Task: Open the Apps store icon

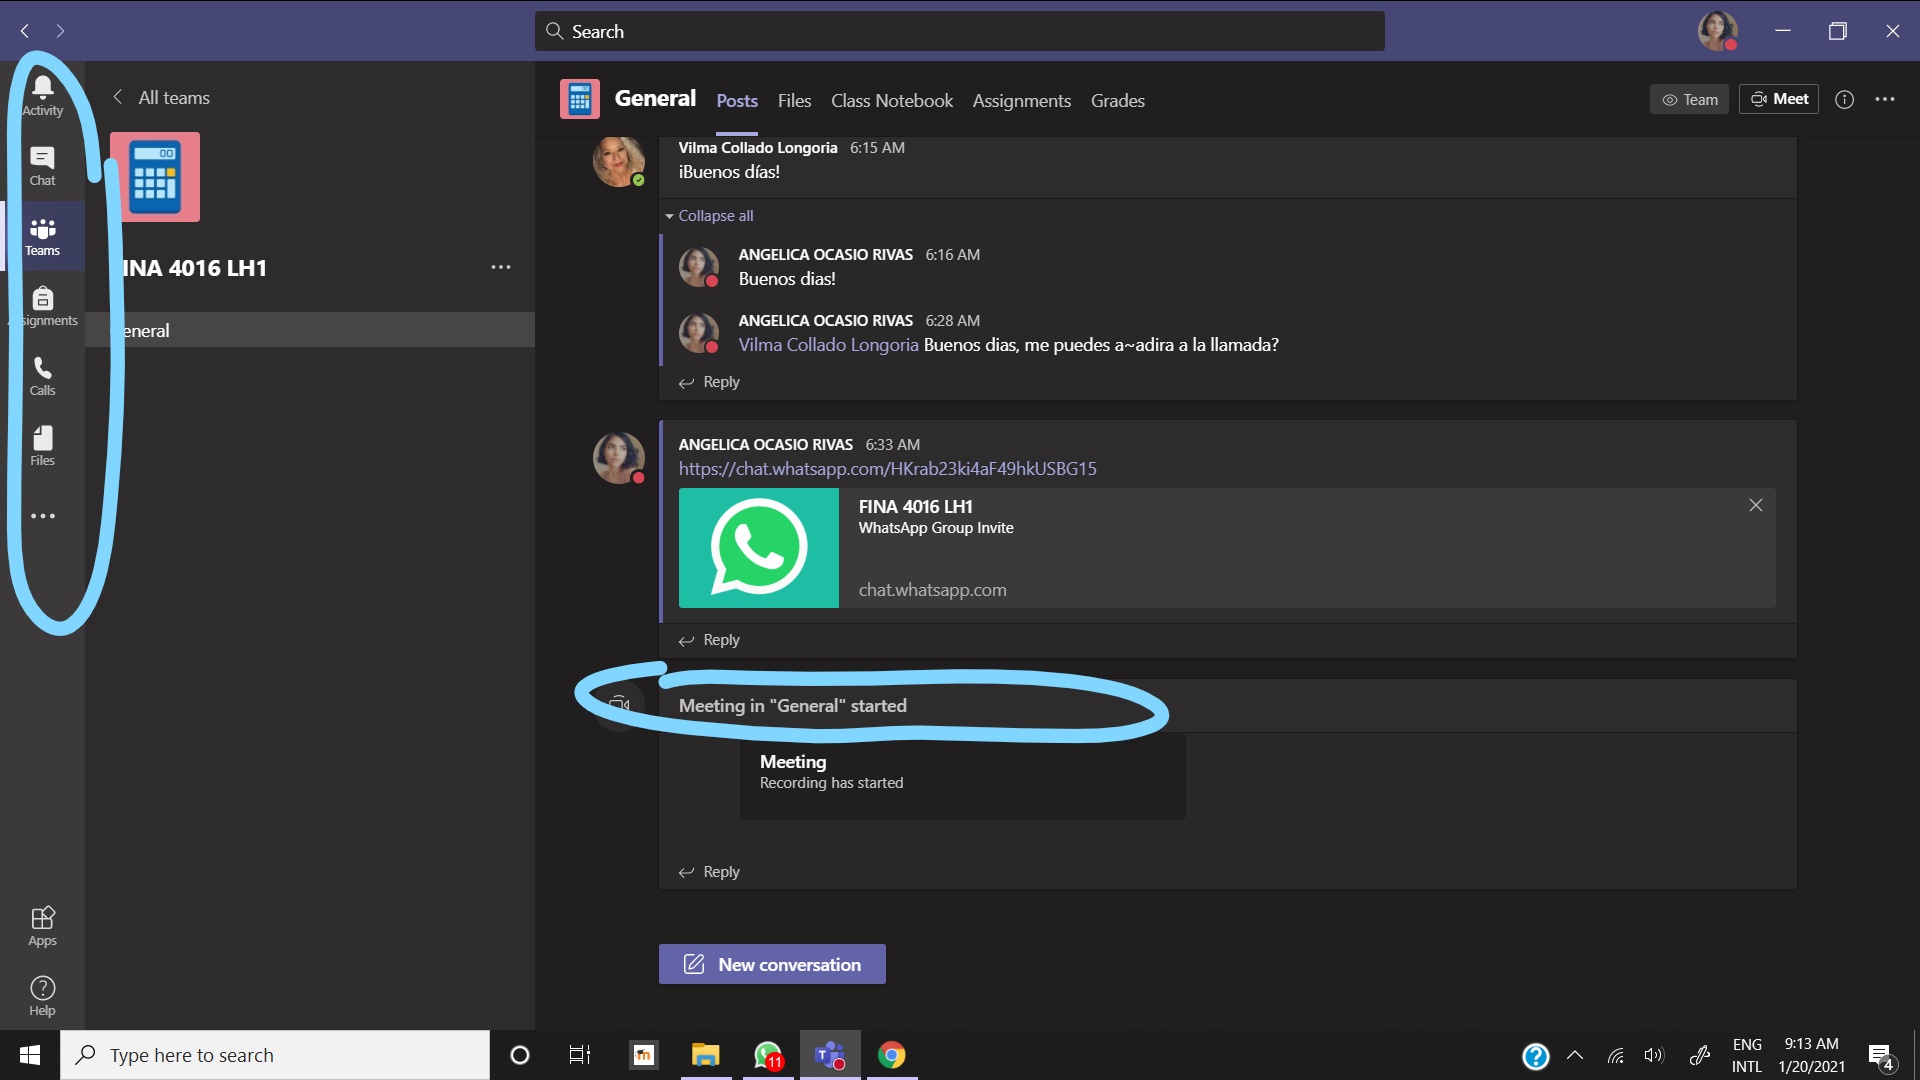Action: [x=42, y=926]
